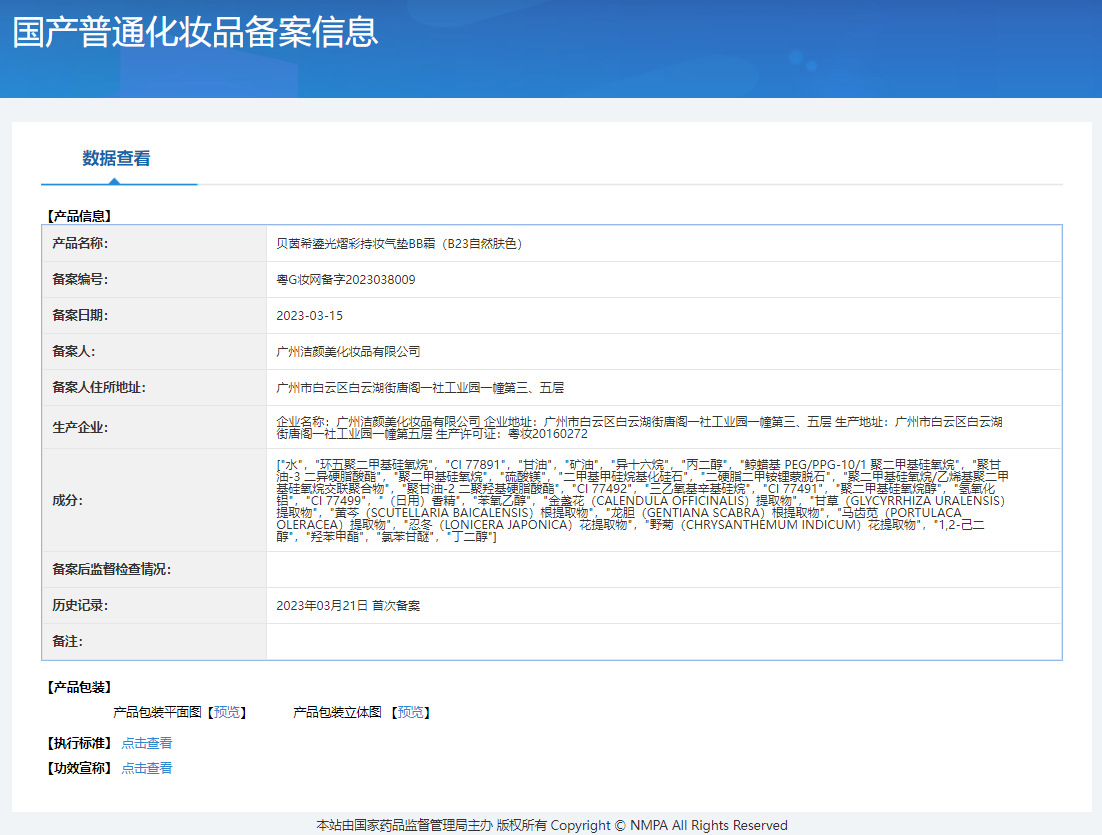Click the filing date 2023-03-15
The width and height of the screenshot is (1102, 835).
310,315
